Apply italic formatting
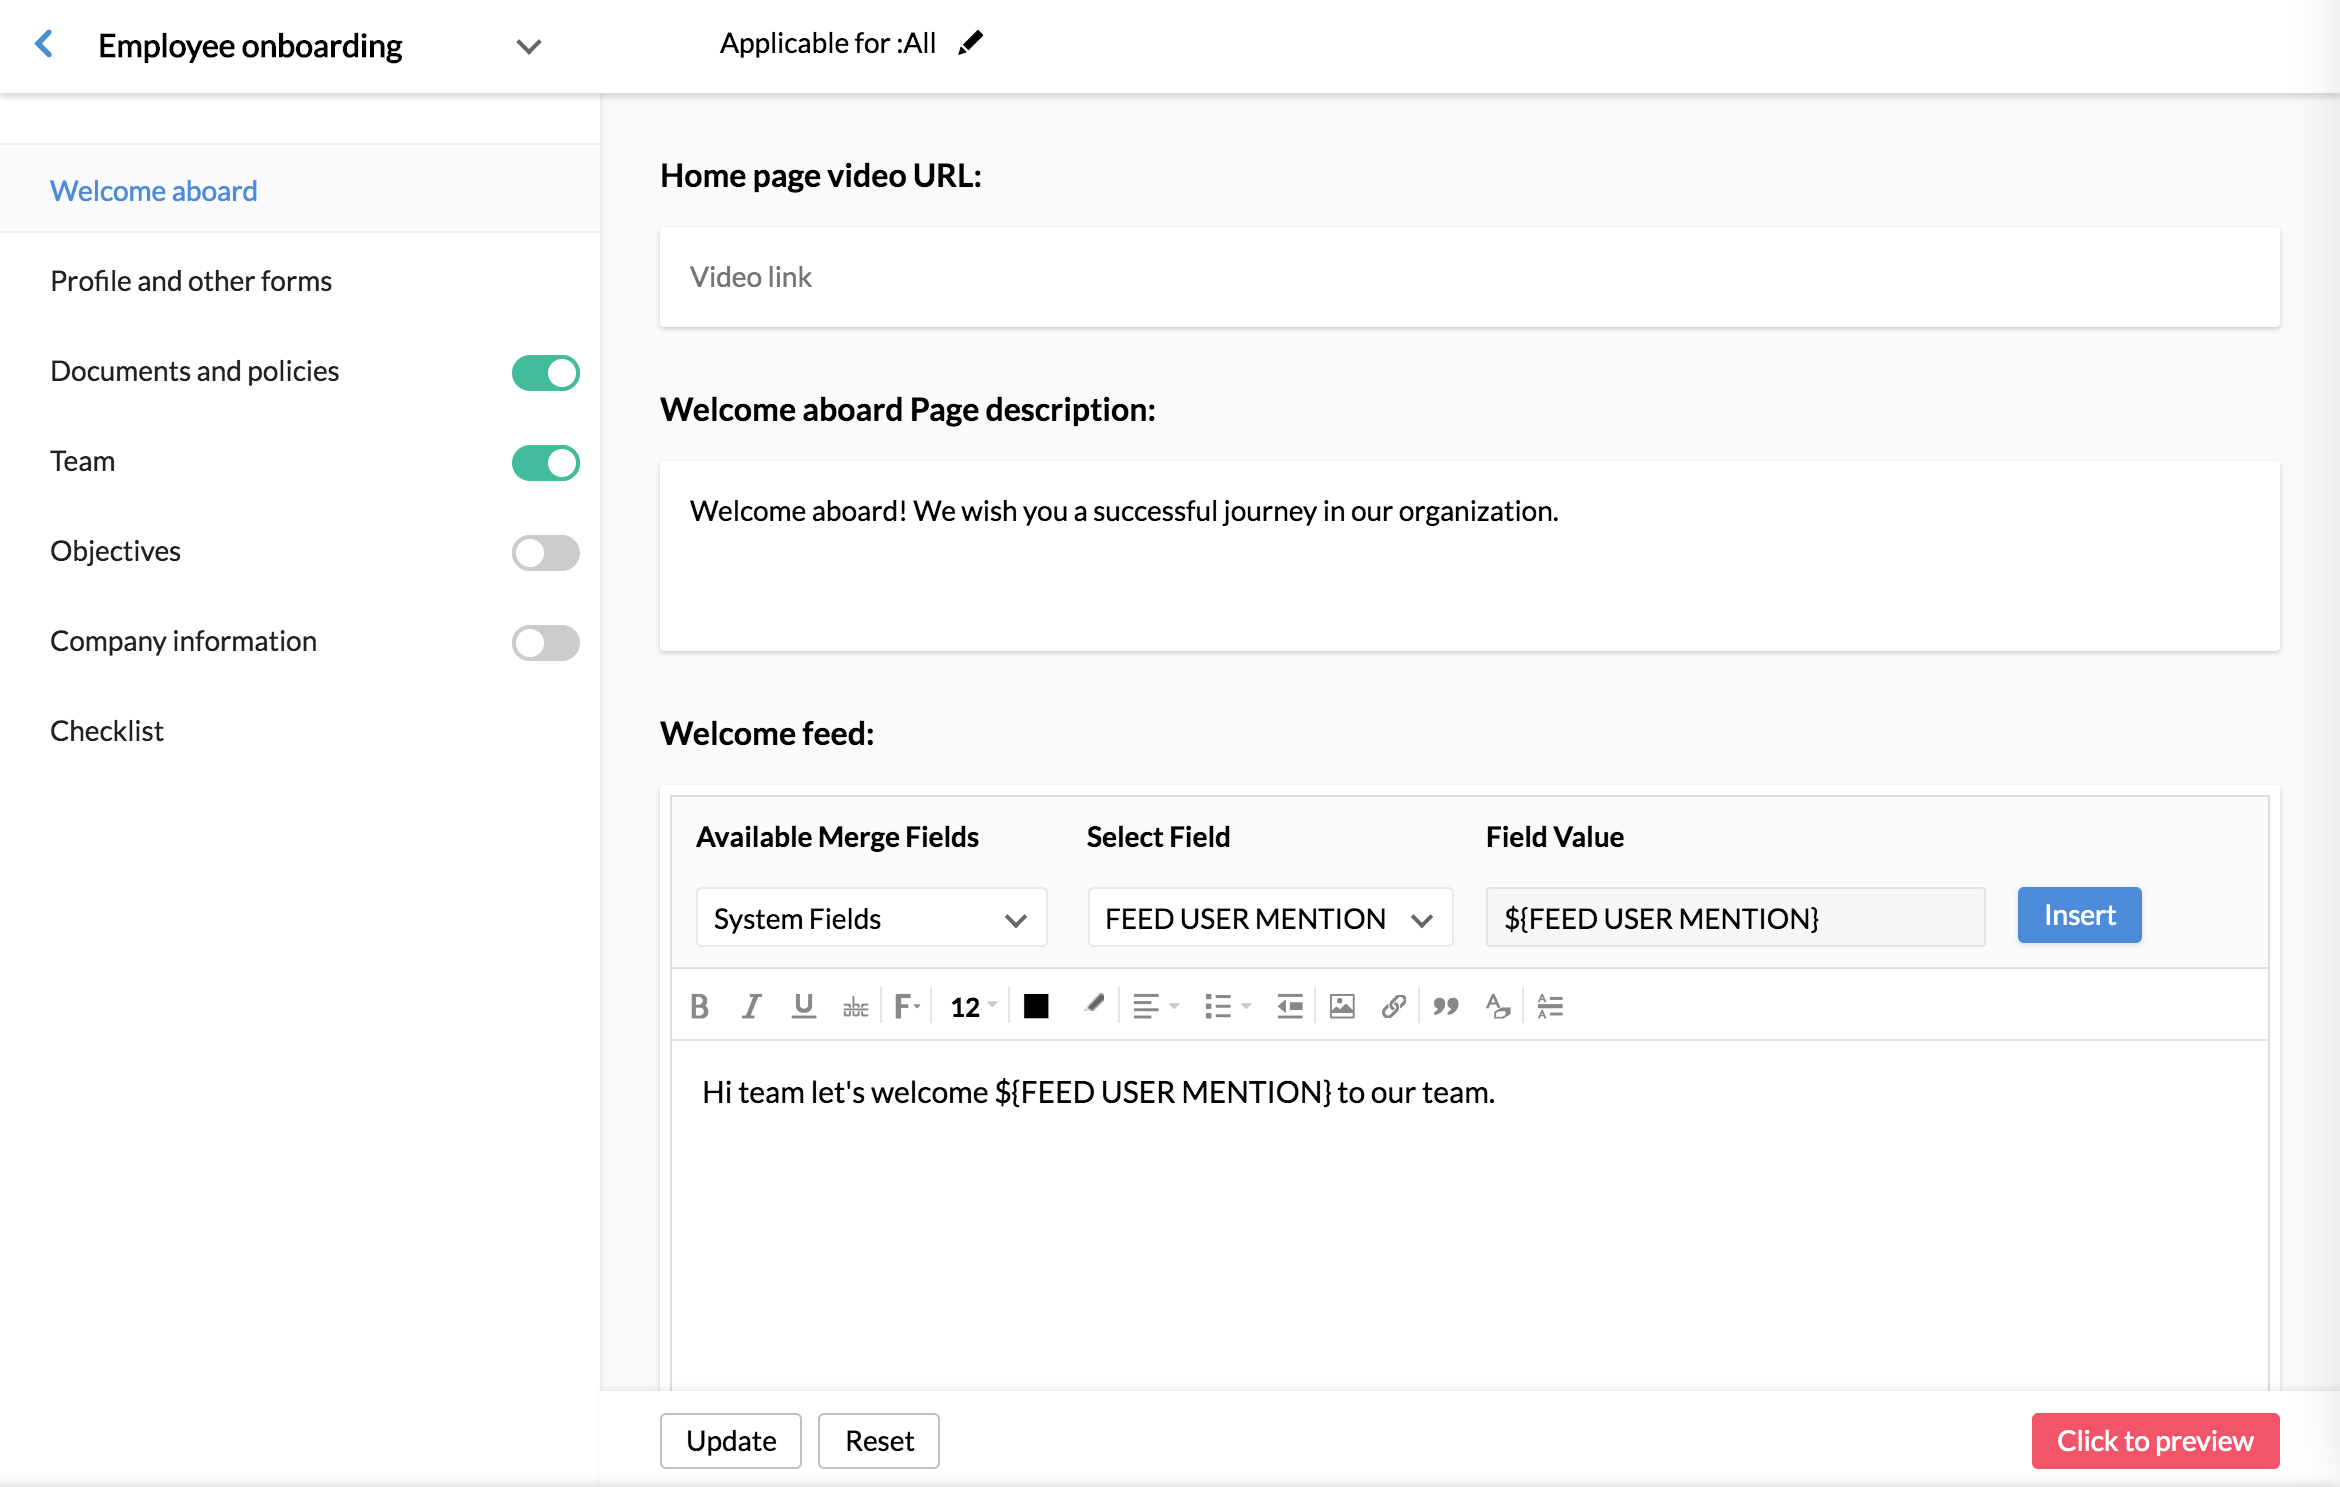The height and width of the screenshot is (1487, 2340). tap(751, 1006)
